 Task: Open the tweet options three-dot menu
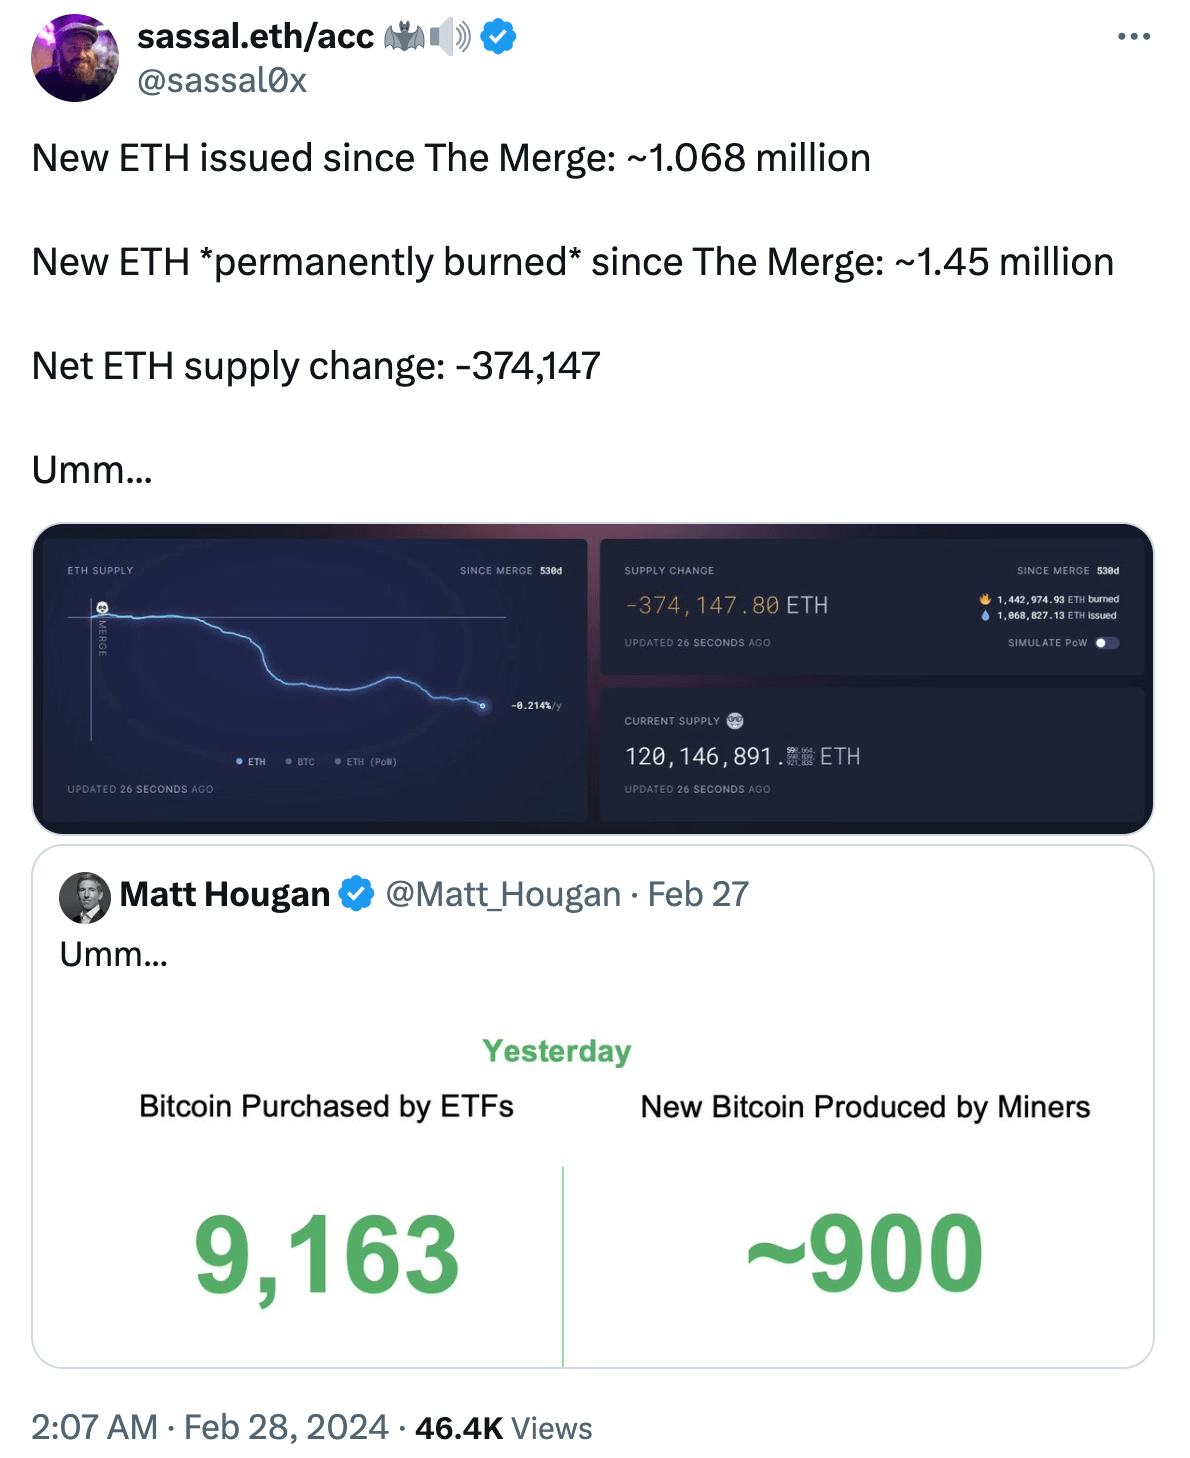(1132, 34)
